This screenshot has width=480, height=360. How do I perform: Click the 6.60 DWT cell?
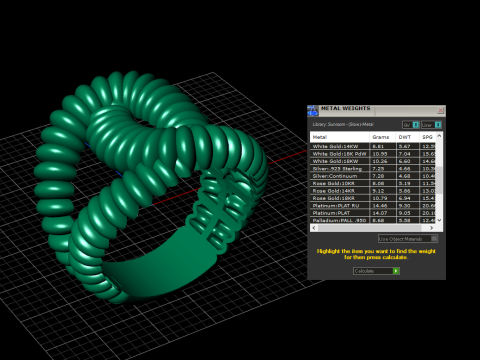[x=408, y=161]
